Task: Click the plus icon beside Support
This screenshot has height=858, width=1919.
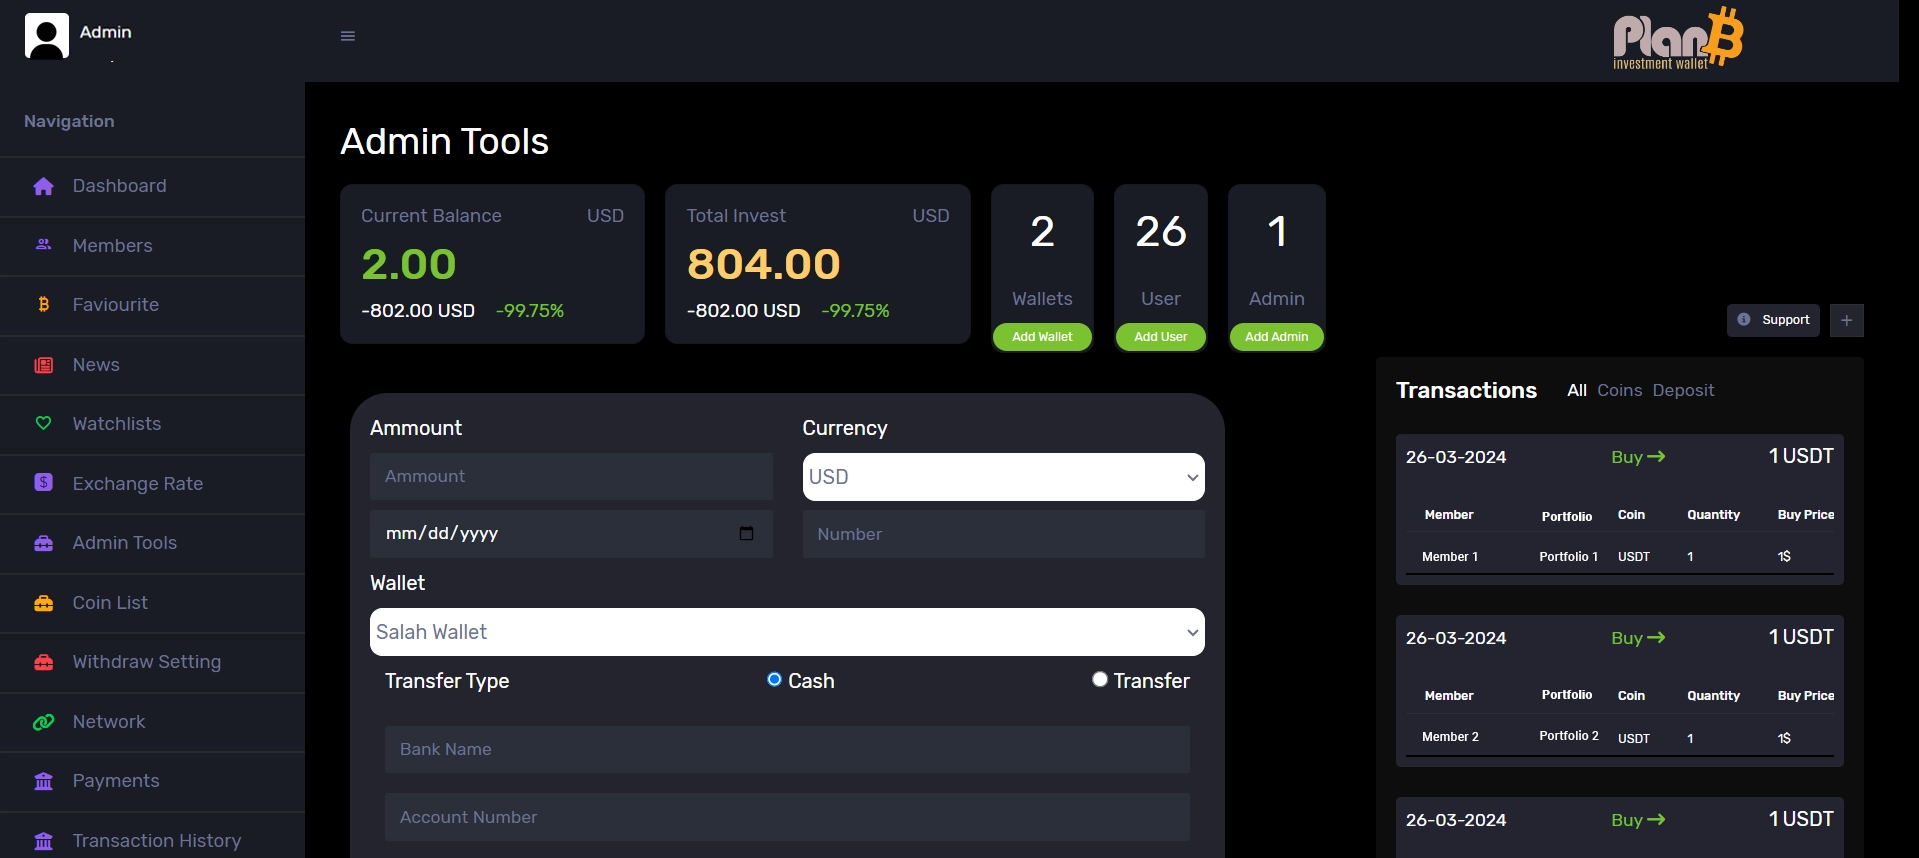Action: pos(1847,320)
